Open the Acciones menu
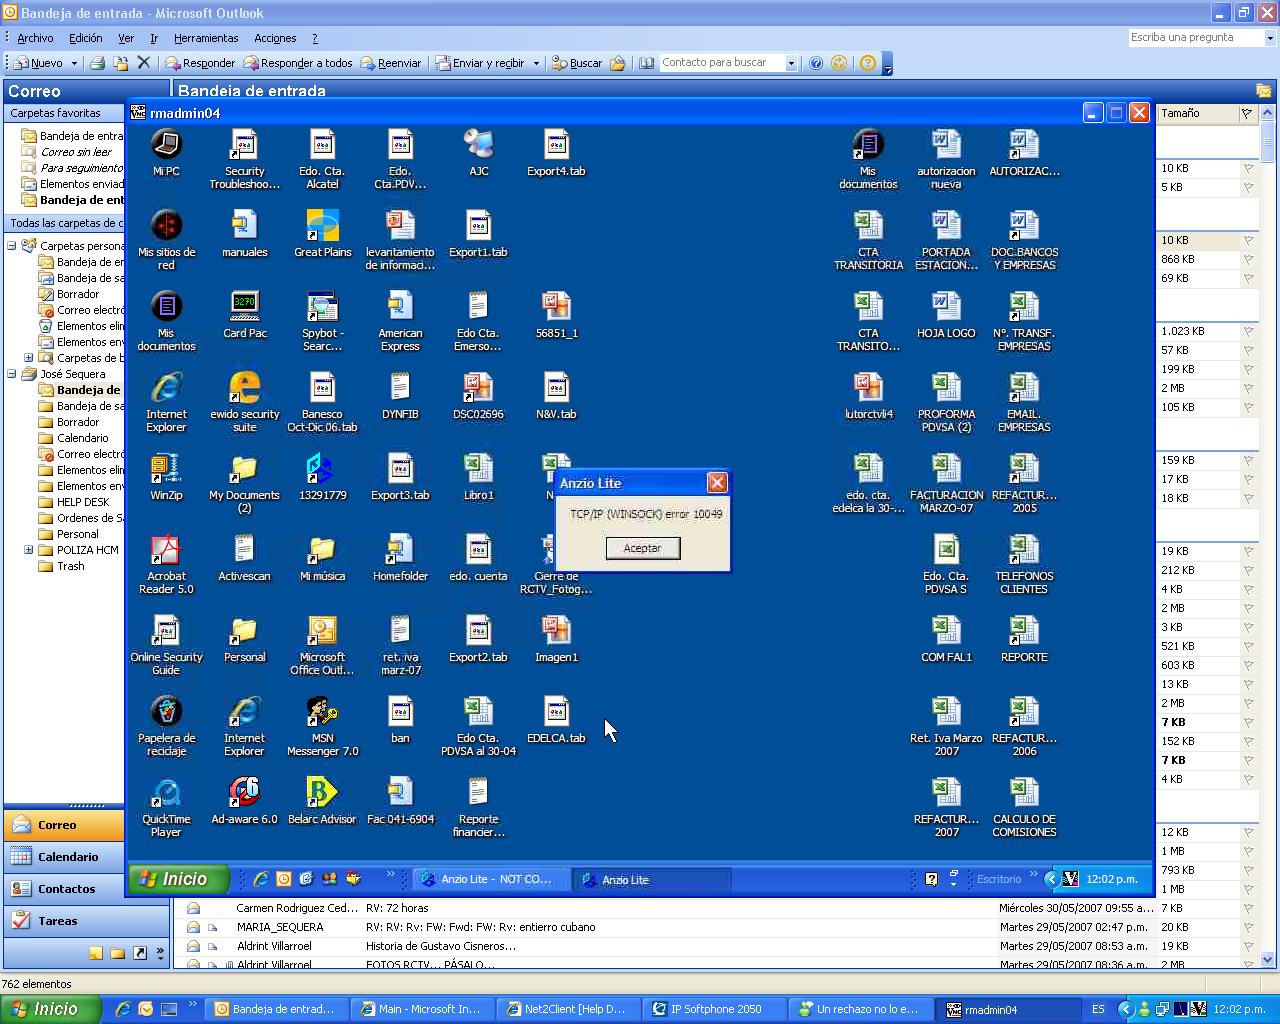The height and width of the screenshot is (1024, 1280). pos(275,38)
